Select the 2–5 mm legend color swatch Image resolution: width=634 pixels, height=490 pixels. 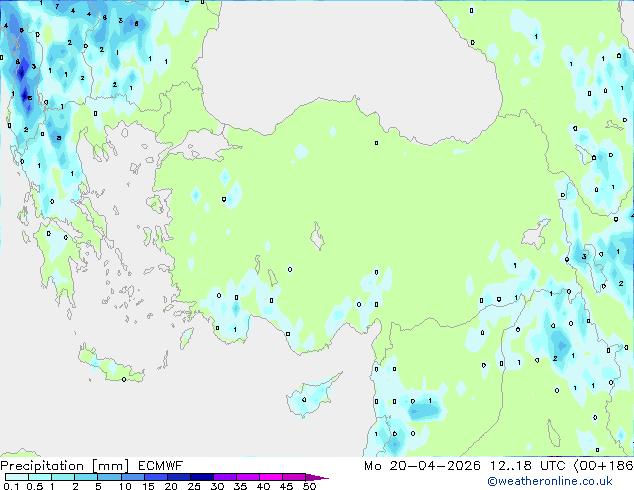tap(86, 477)
